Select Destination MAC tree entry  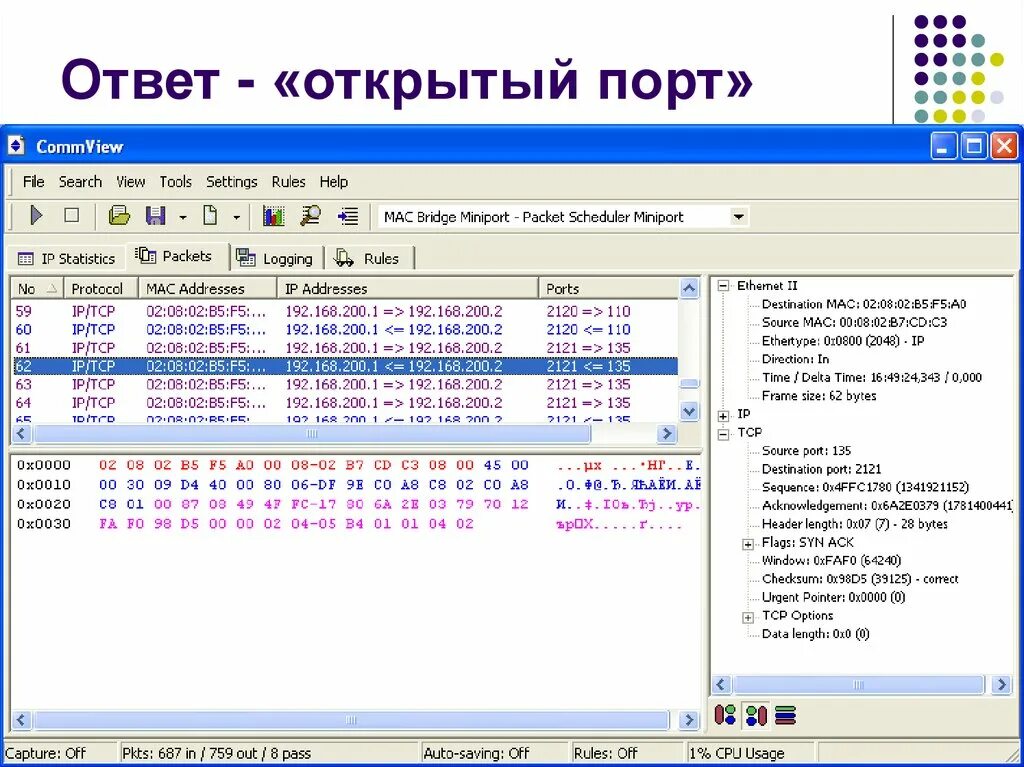point(864,304)
